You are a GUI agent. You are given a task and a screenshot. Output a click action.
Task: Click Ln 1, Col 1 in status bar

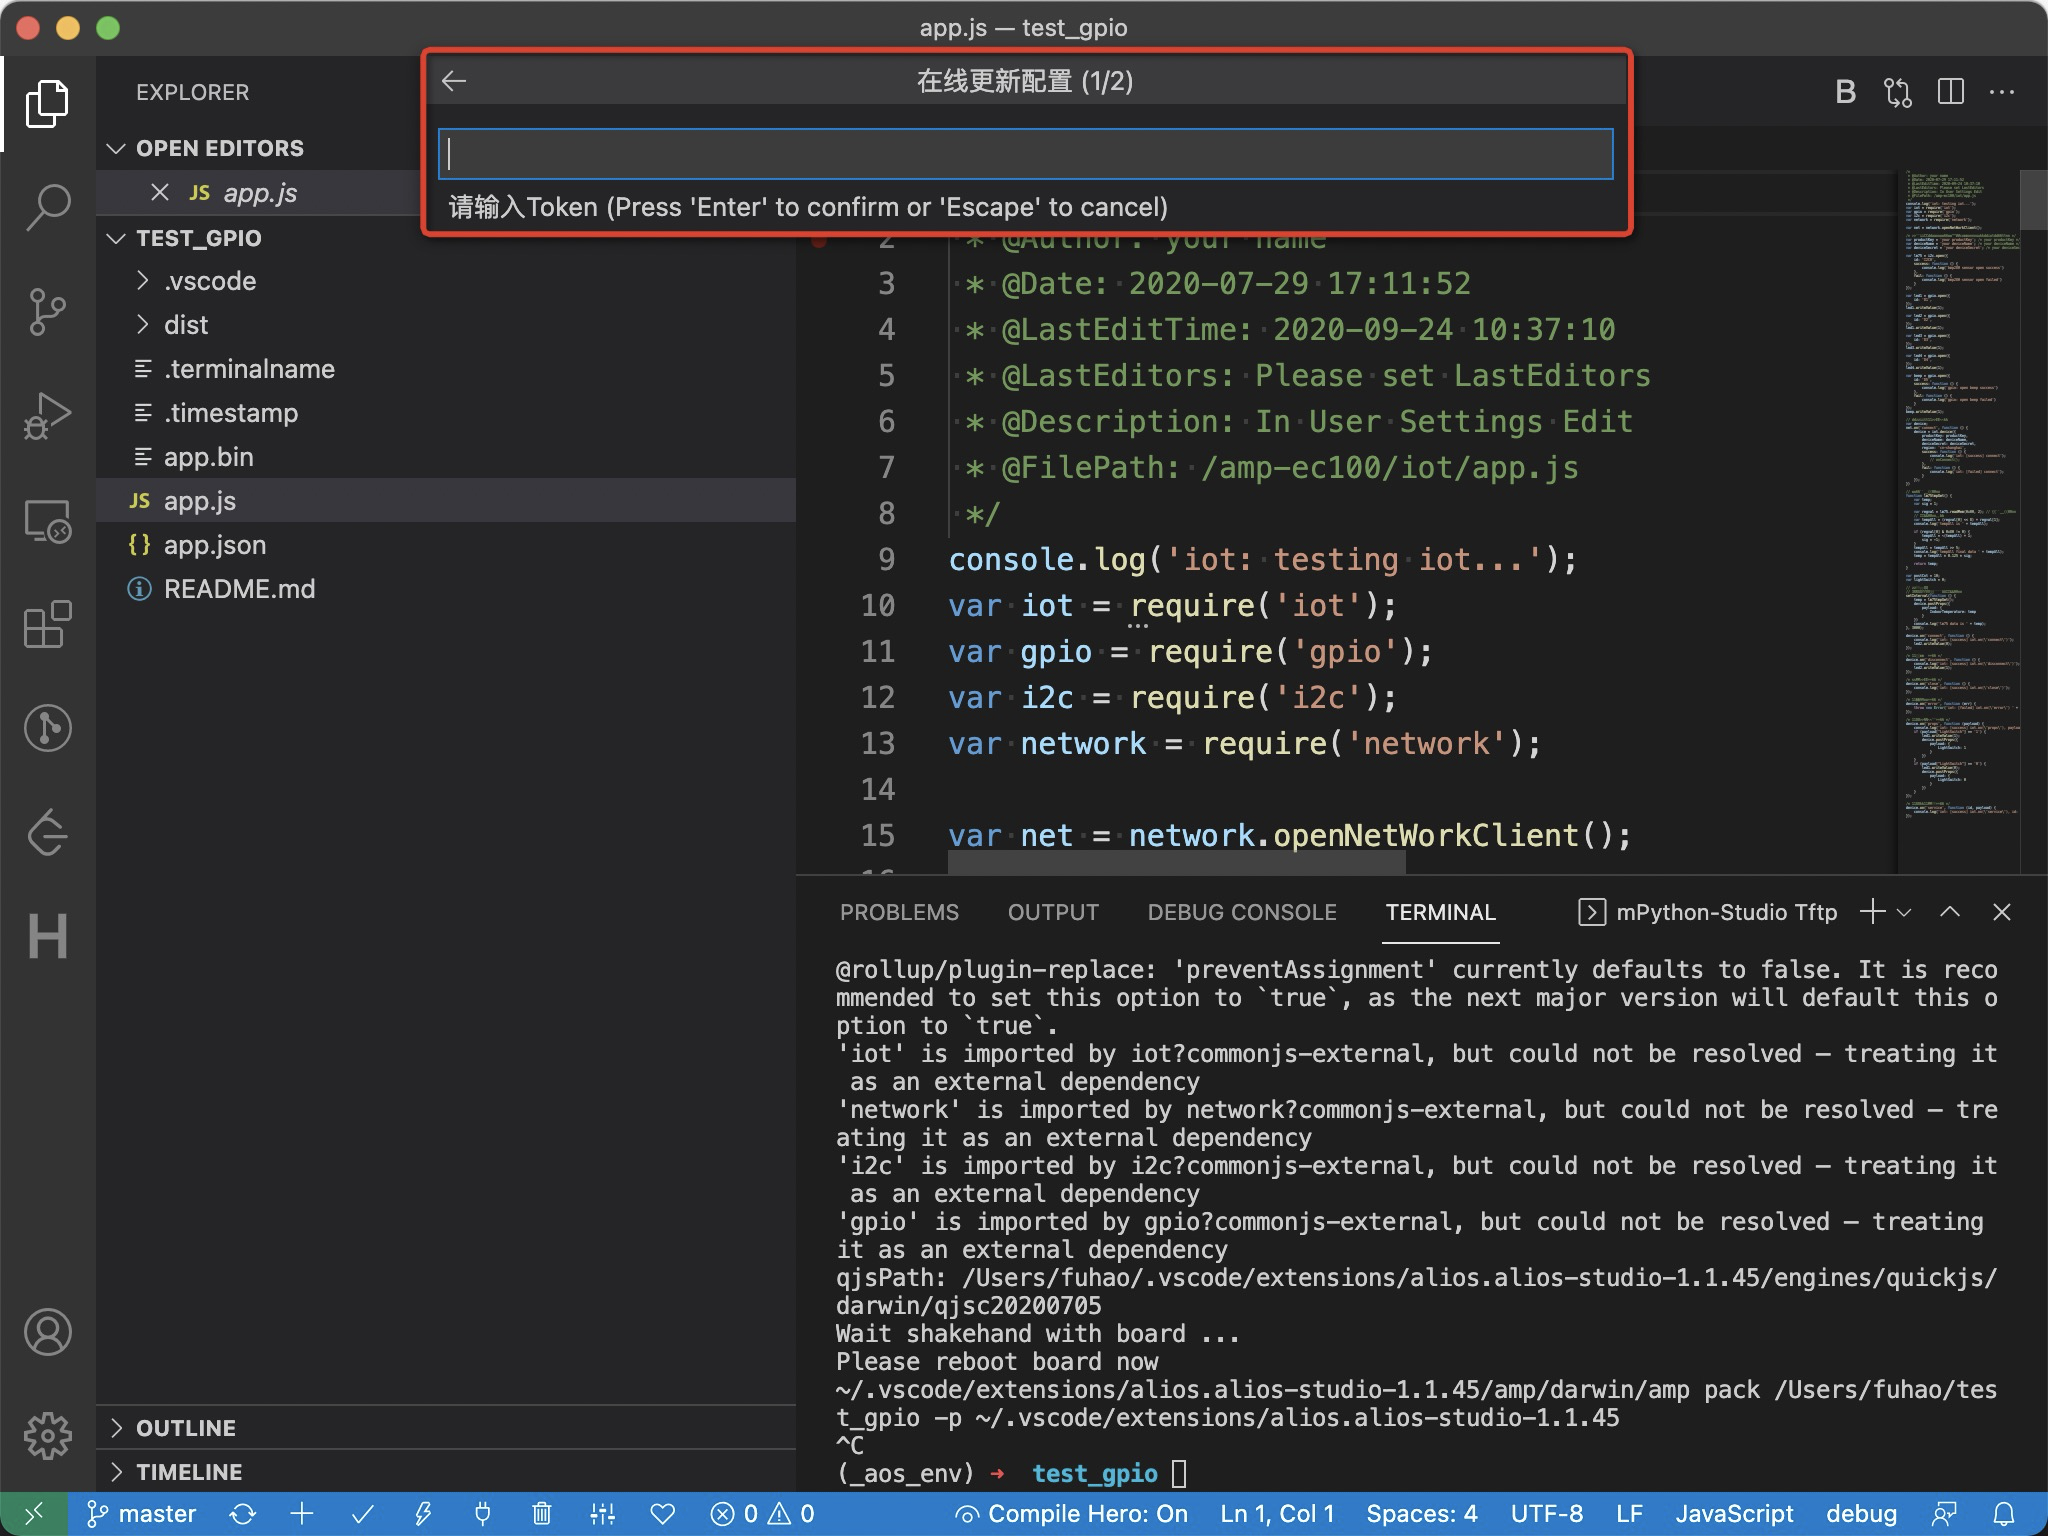click(1277, 1514)
